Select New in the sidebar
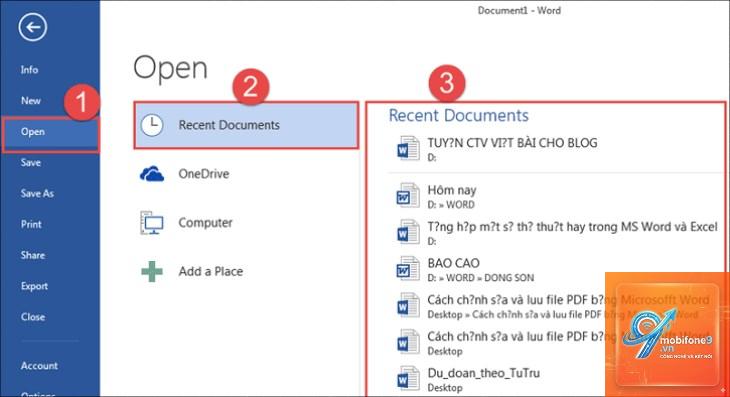The width and height of the screenshot is (730, 397). click(x=31, y=101)
